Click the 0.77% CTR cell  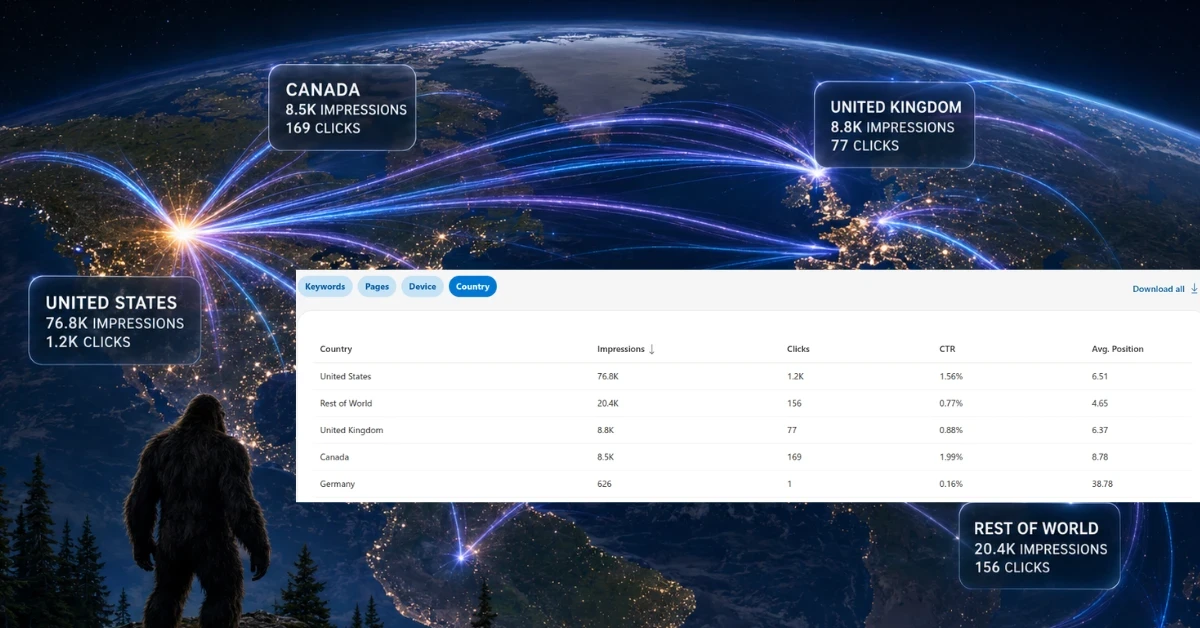pyautogui.click(x=951, y=403)
